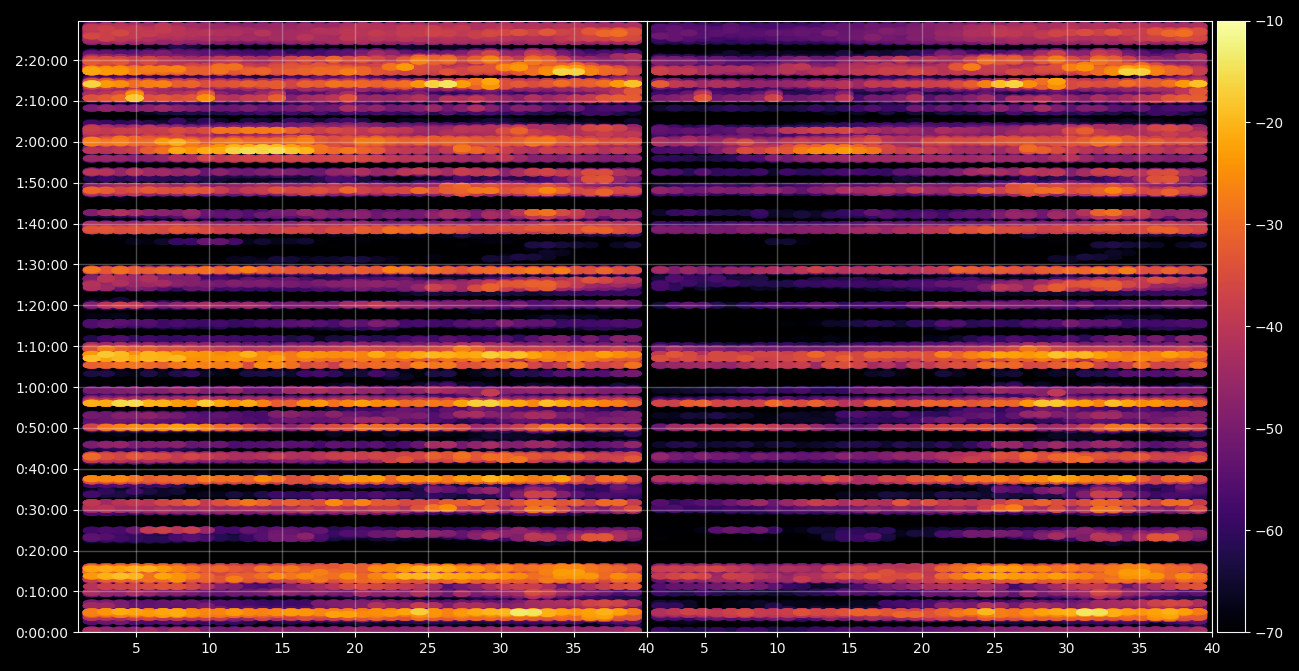The width and height of the screenshot is (1299, 671).
Task: Click x-axis label 25 of the right subplot
Action: pyautogui.click(x=994, y=648)
